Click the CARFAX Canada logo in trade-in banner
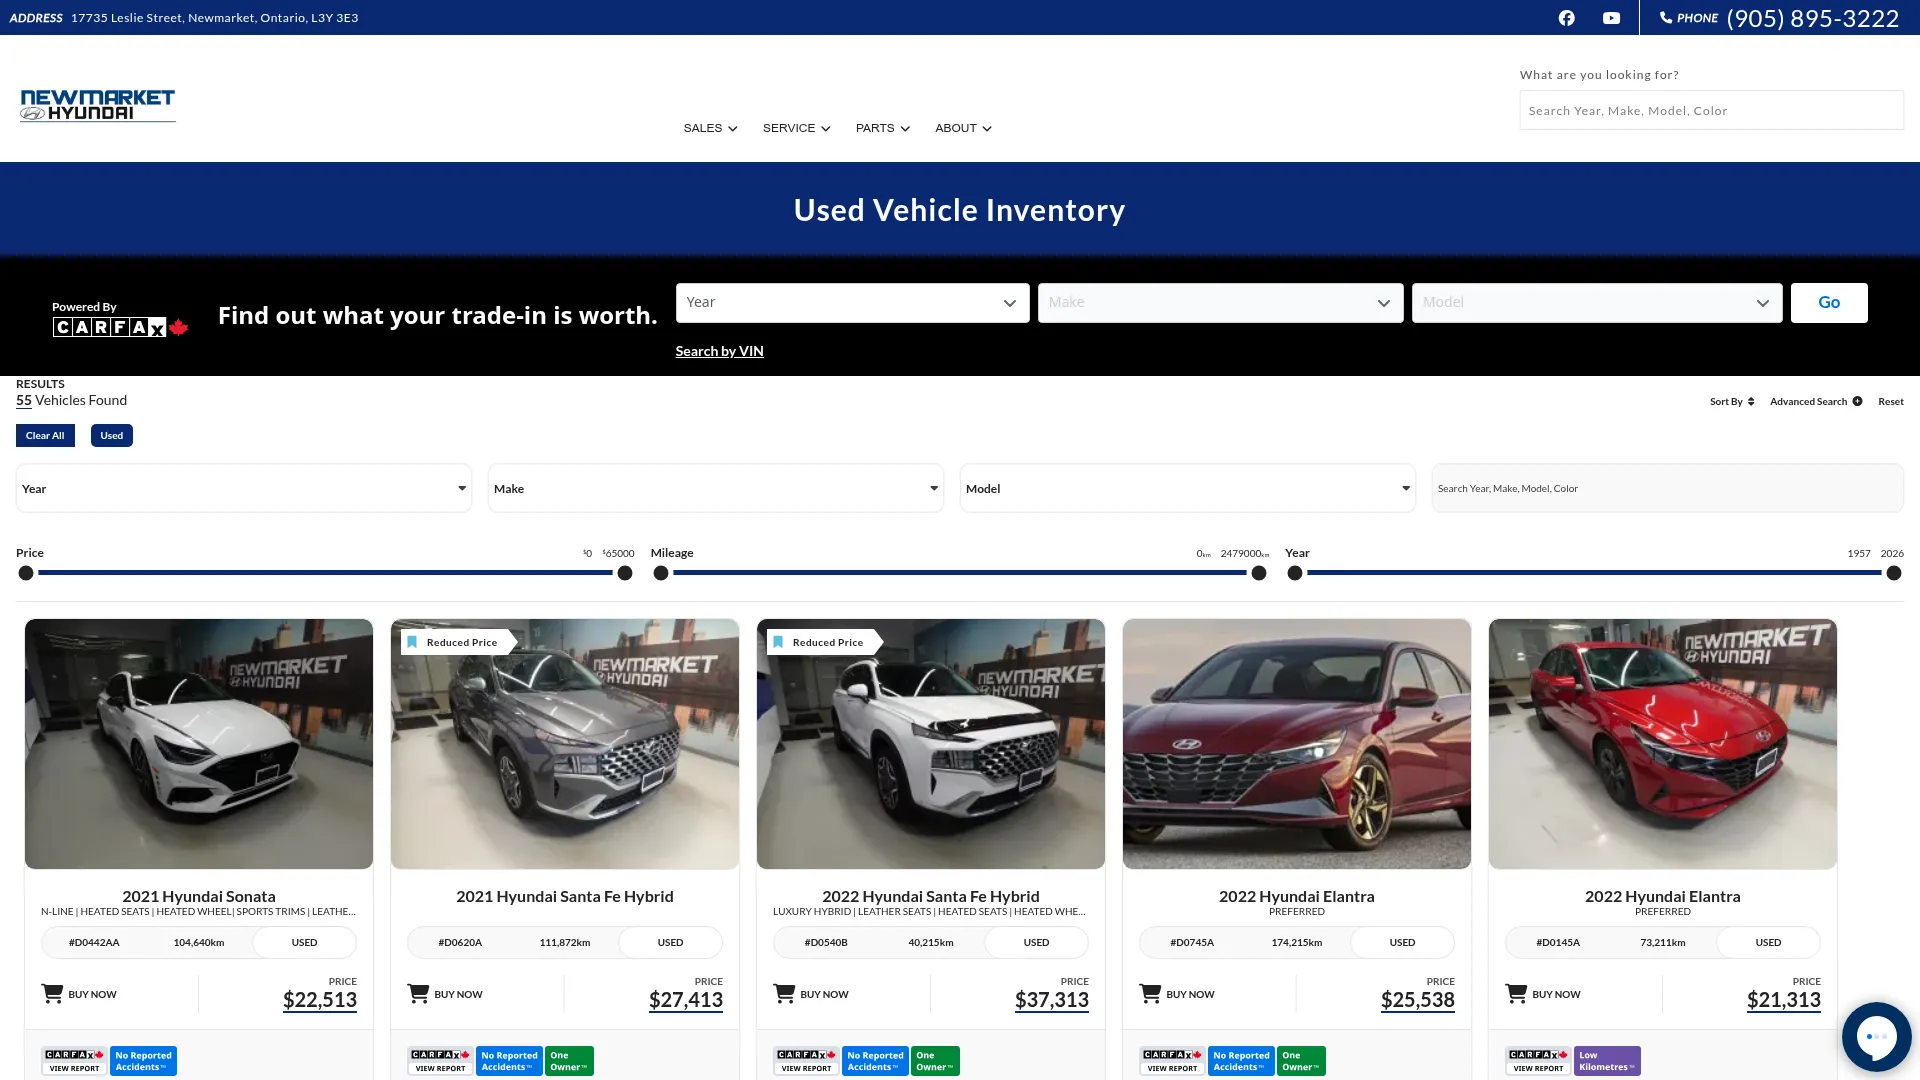 [x=120, y=327]
